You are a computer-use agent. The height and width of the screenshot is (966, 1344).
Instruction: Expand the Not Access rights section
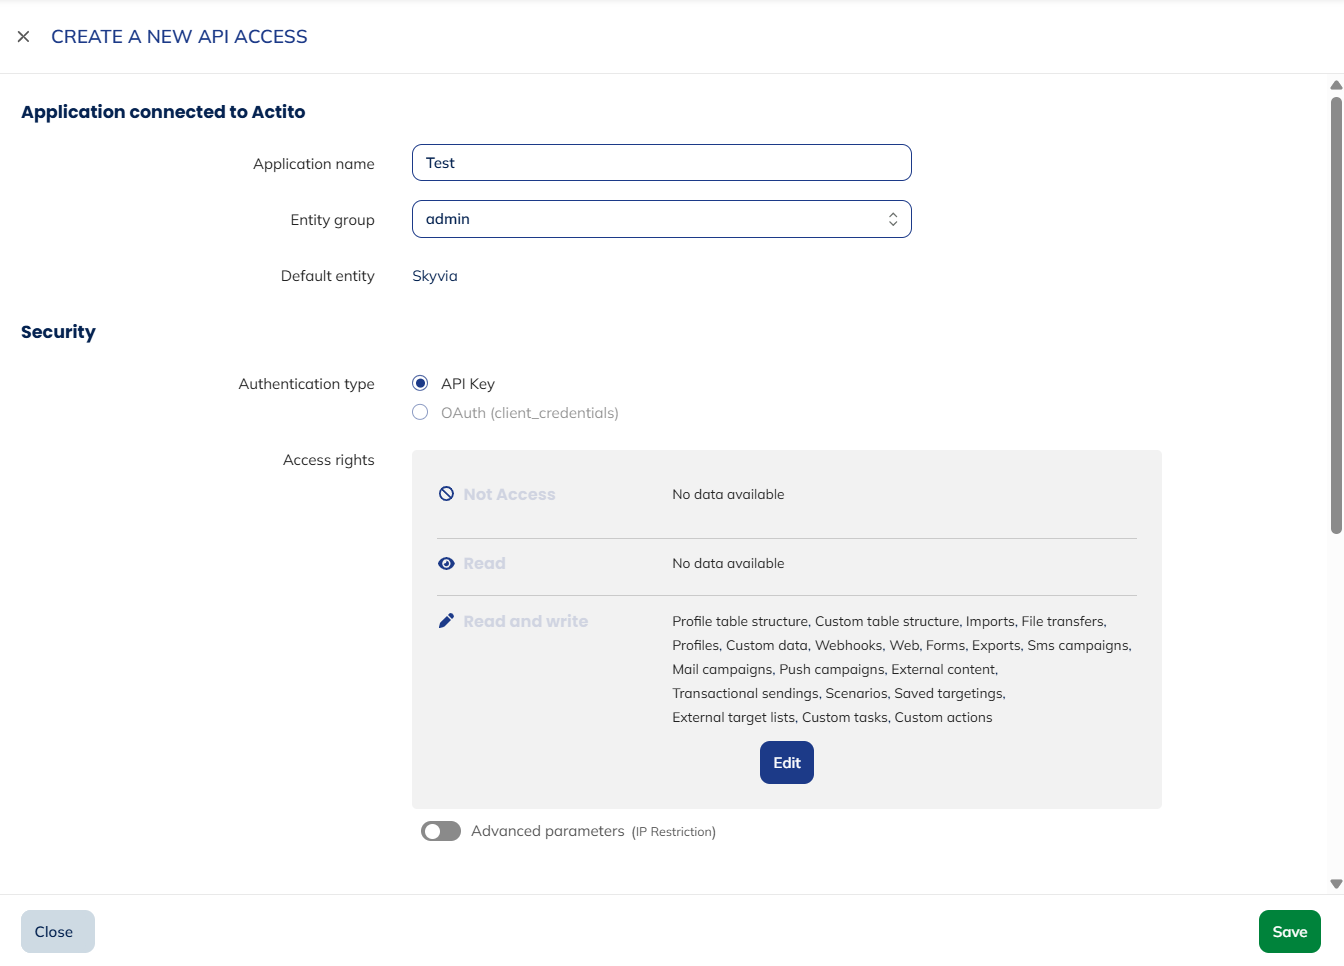[509, 493]
